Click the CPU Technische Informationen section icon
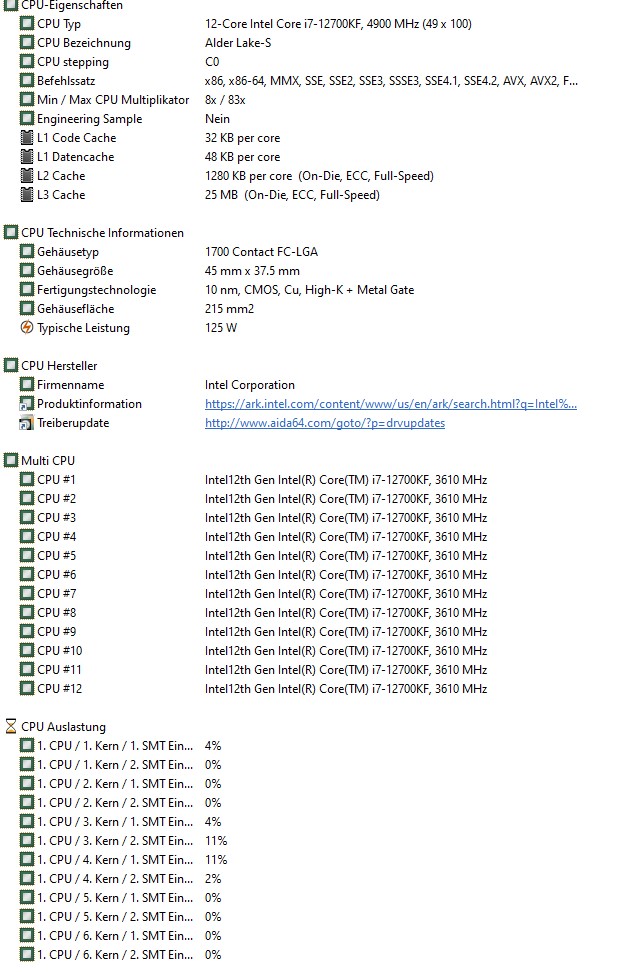 tap(11, 232)
